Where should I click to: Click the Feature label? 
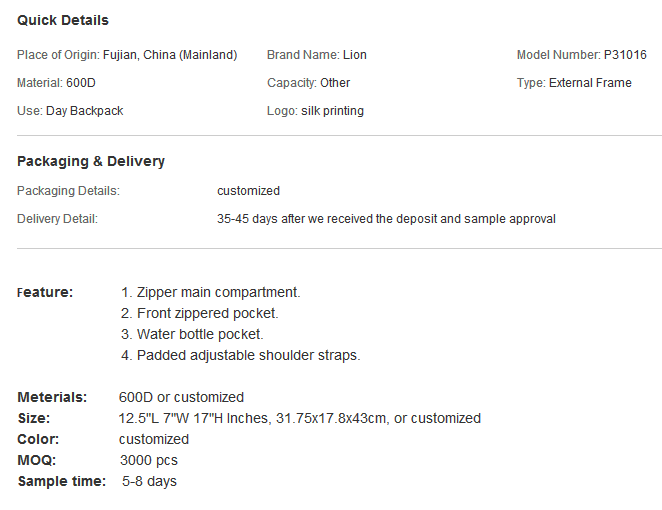coord(45,292)
